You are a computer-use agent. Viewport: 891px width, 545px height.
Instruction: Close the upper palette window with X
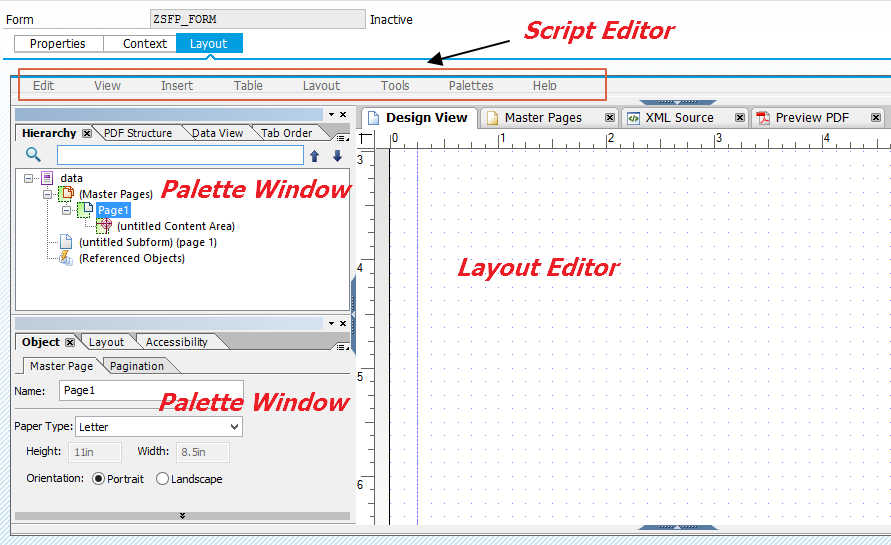point(343,114)
